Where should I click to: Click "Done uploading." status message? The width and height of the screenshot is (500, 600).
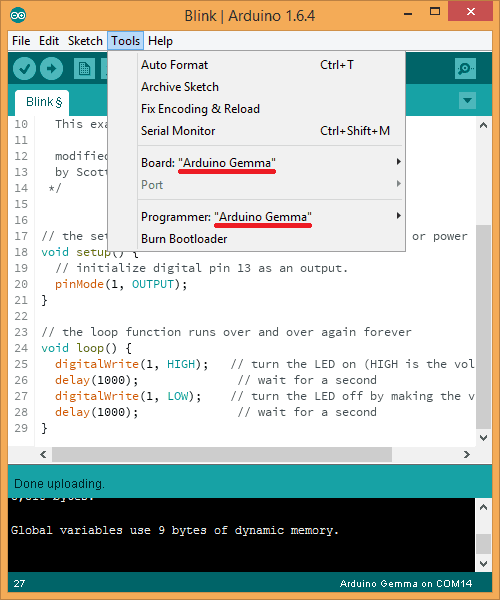coord(59,484)
